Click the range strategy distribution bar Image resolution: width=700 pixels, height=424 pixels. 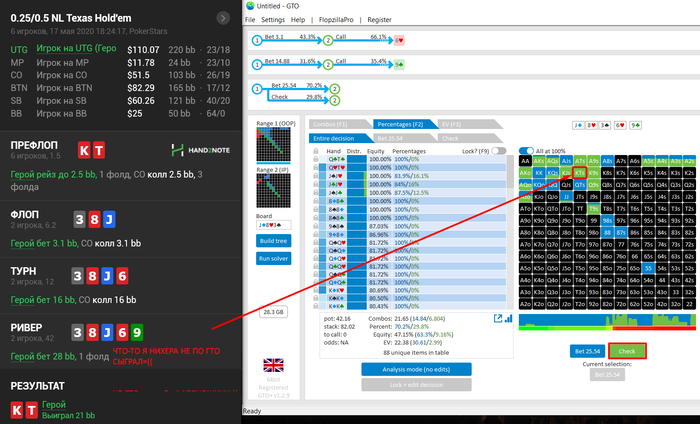pos(607,322)
